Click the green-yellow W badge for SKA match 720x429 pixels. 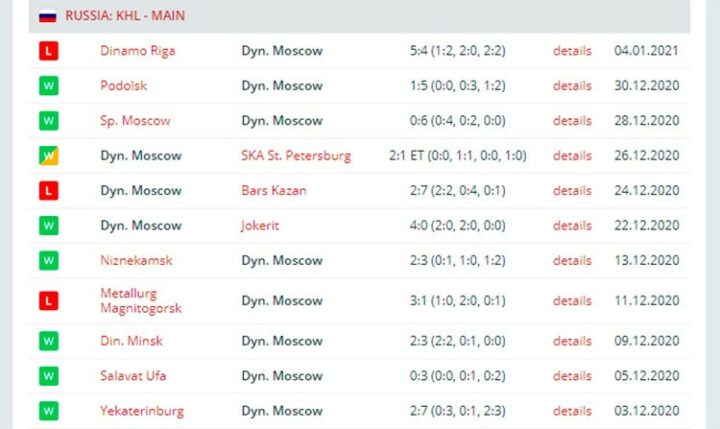click(49, 156)
